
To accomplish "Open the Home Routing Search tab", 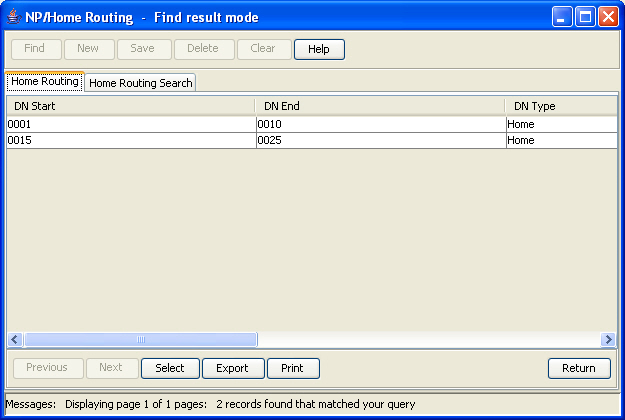I will tap(140, 83).
